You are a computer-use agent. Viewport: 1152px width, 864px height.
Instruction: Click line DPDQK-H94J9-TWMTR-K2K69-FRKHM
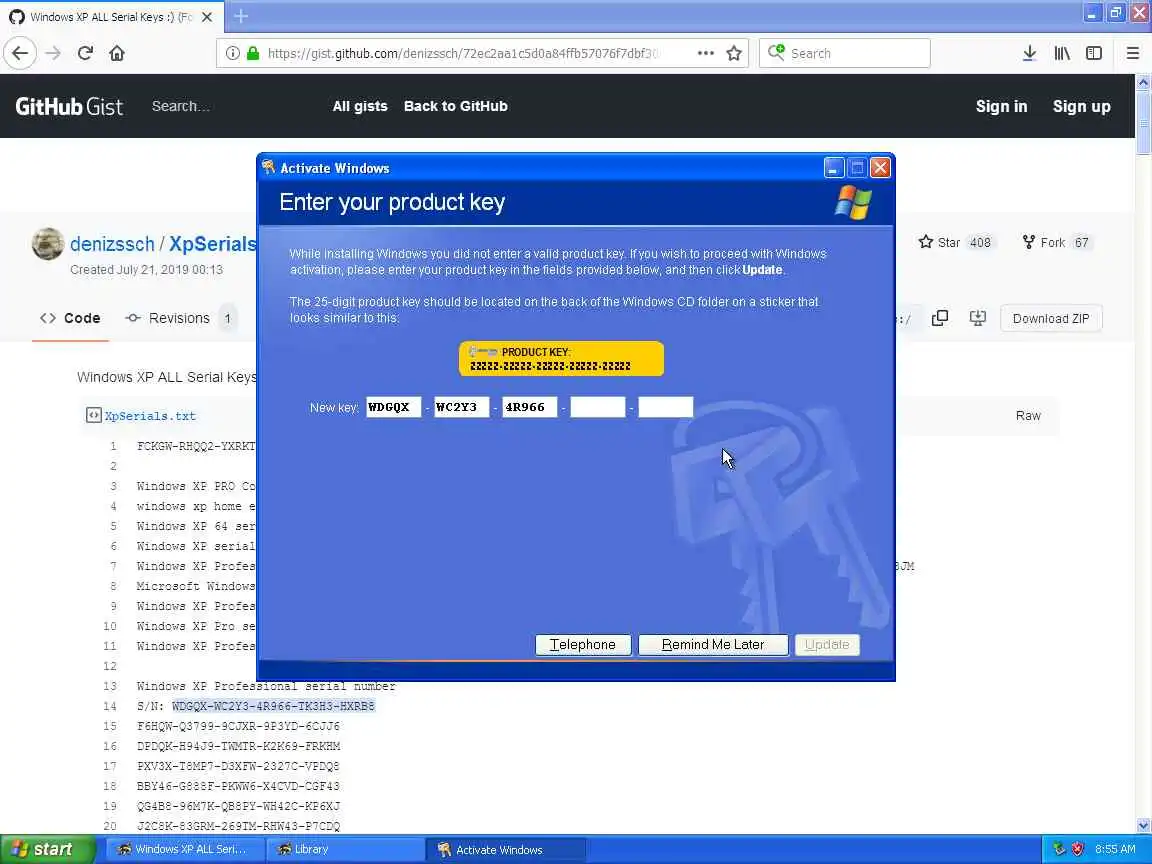(x=238, y=746)
